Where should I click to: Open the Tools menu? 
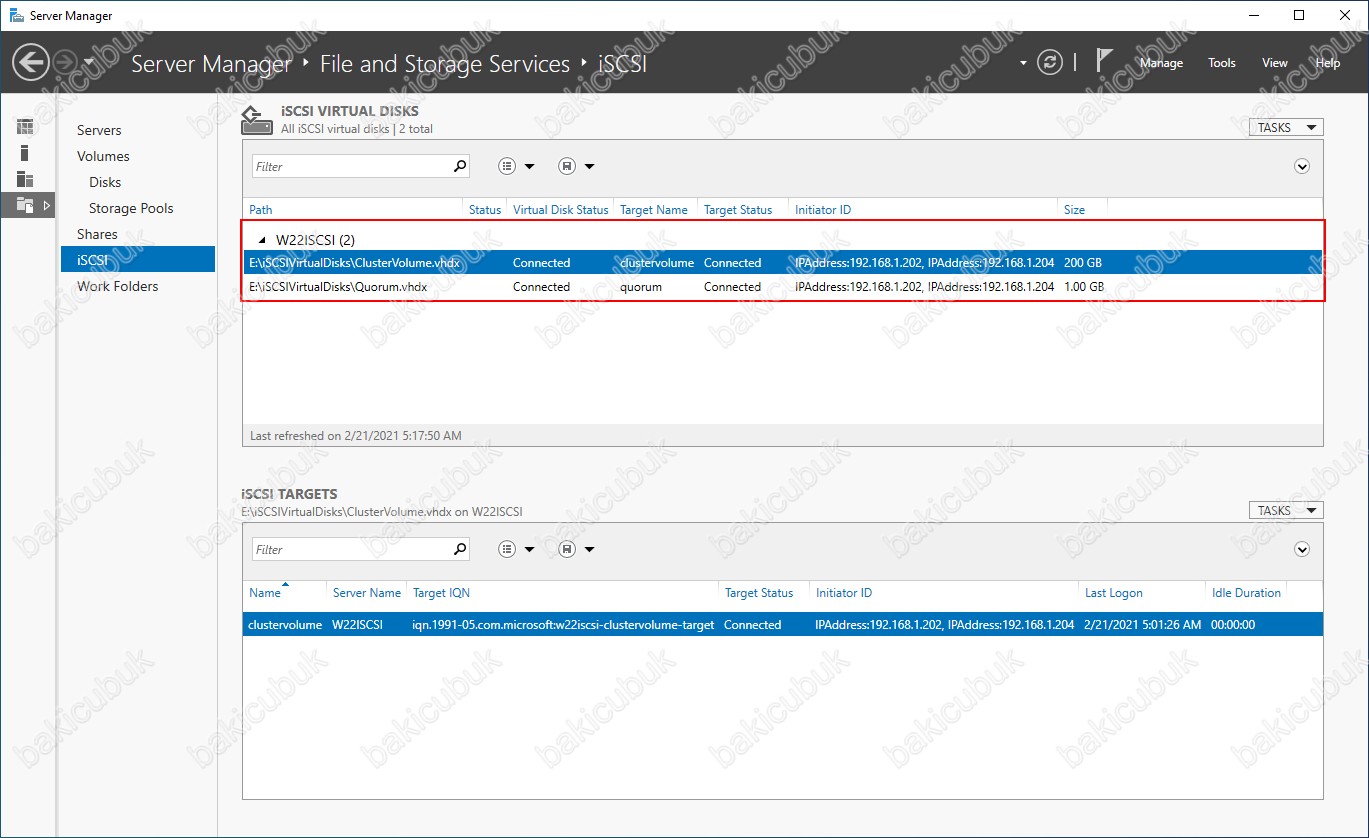[1222, 63]
